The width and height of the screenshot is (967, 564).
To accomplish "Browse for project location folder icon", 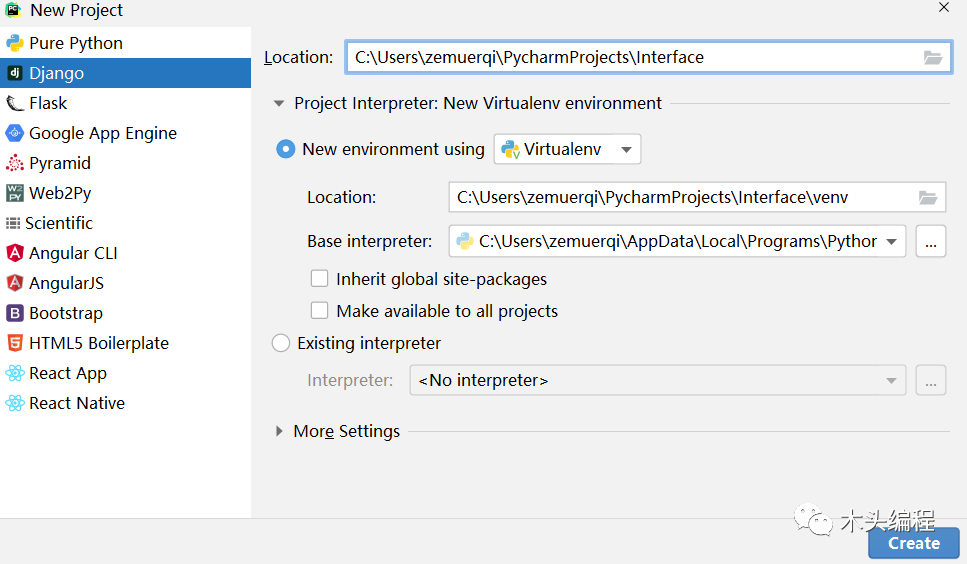I will click(932, 57).
